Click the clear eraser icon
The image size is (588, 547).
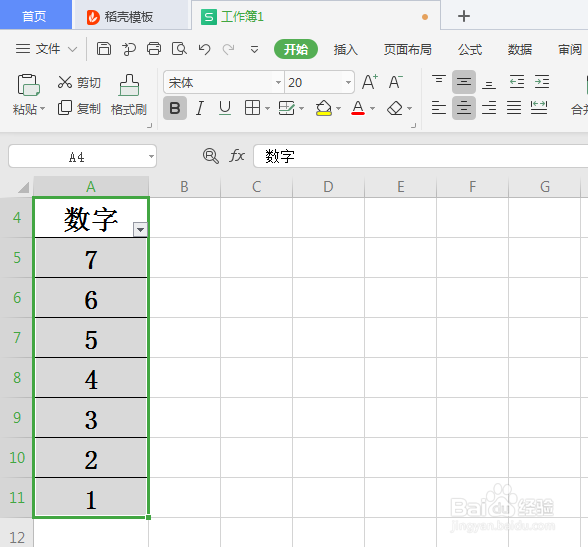(x=395, y=108)
